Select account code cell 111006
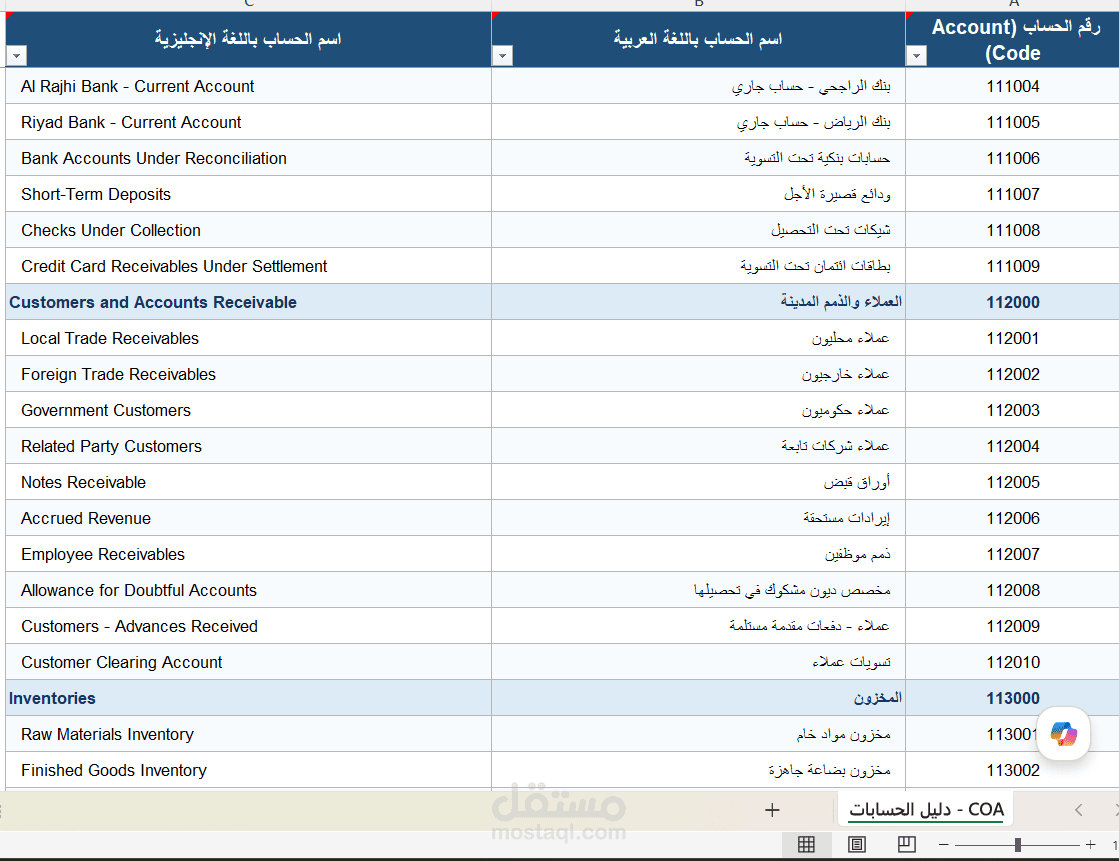This screenshot has height=861, width=1119. (x=1013, y=158)
